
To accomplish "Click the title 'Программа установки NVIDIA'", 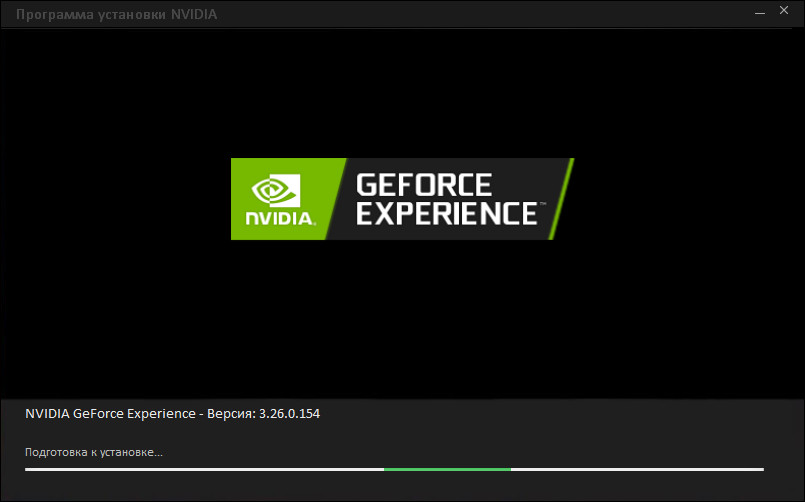I will [117, 14].
